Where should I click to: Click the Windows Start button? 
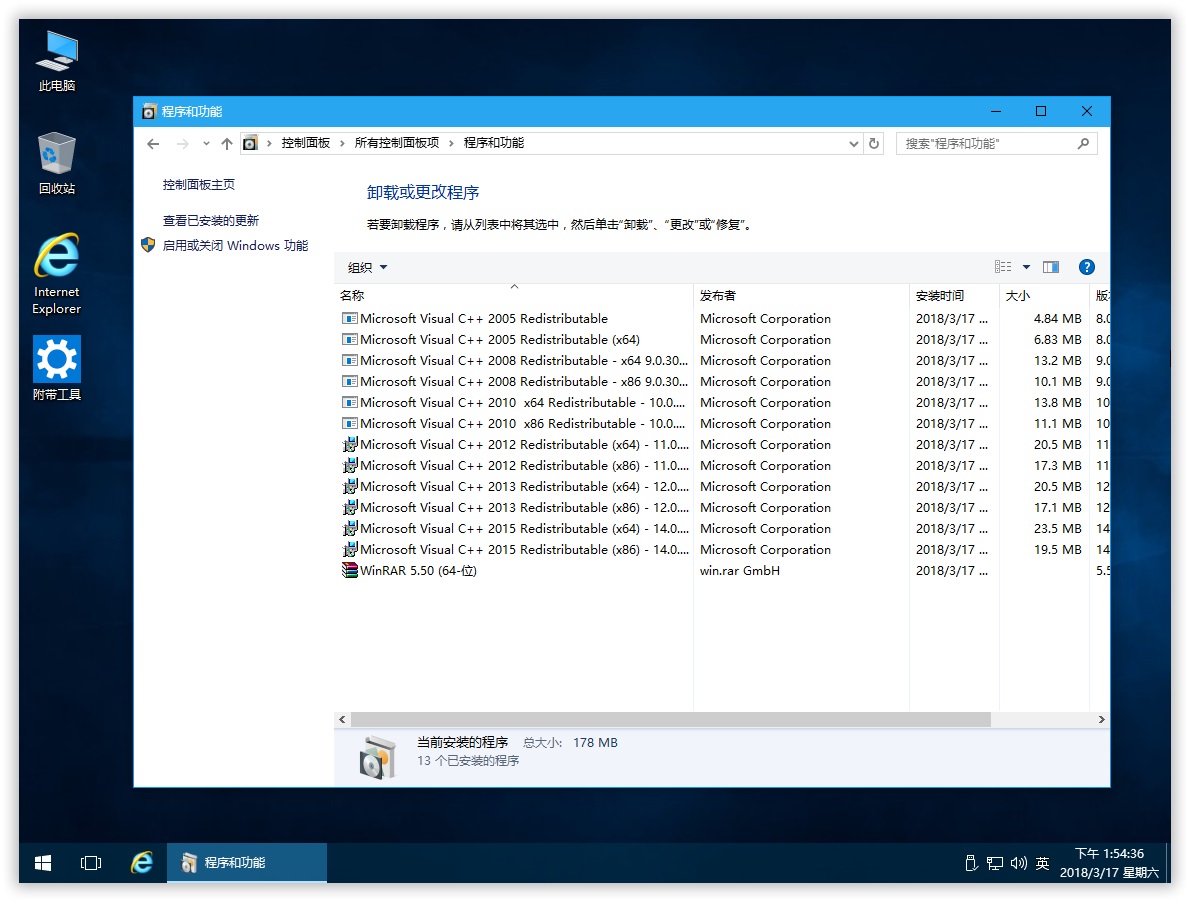click(x=43, y=863)
